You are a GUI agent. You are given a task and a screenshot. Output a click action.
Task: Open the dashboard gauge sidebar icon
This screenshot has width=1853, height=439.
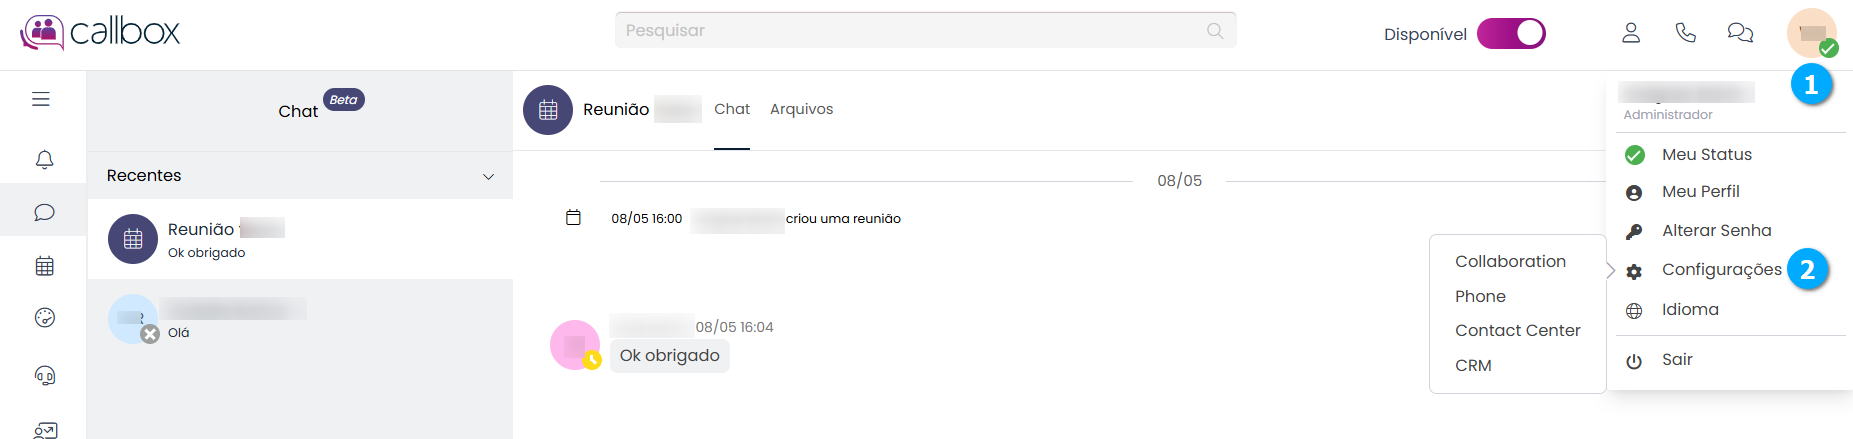[x=44, y=318]
